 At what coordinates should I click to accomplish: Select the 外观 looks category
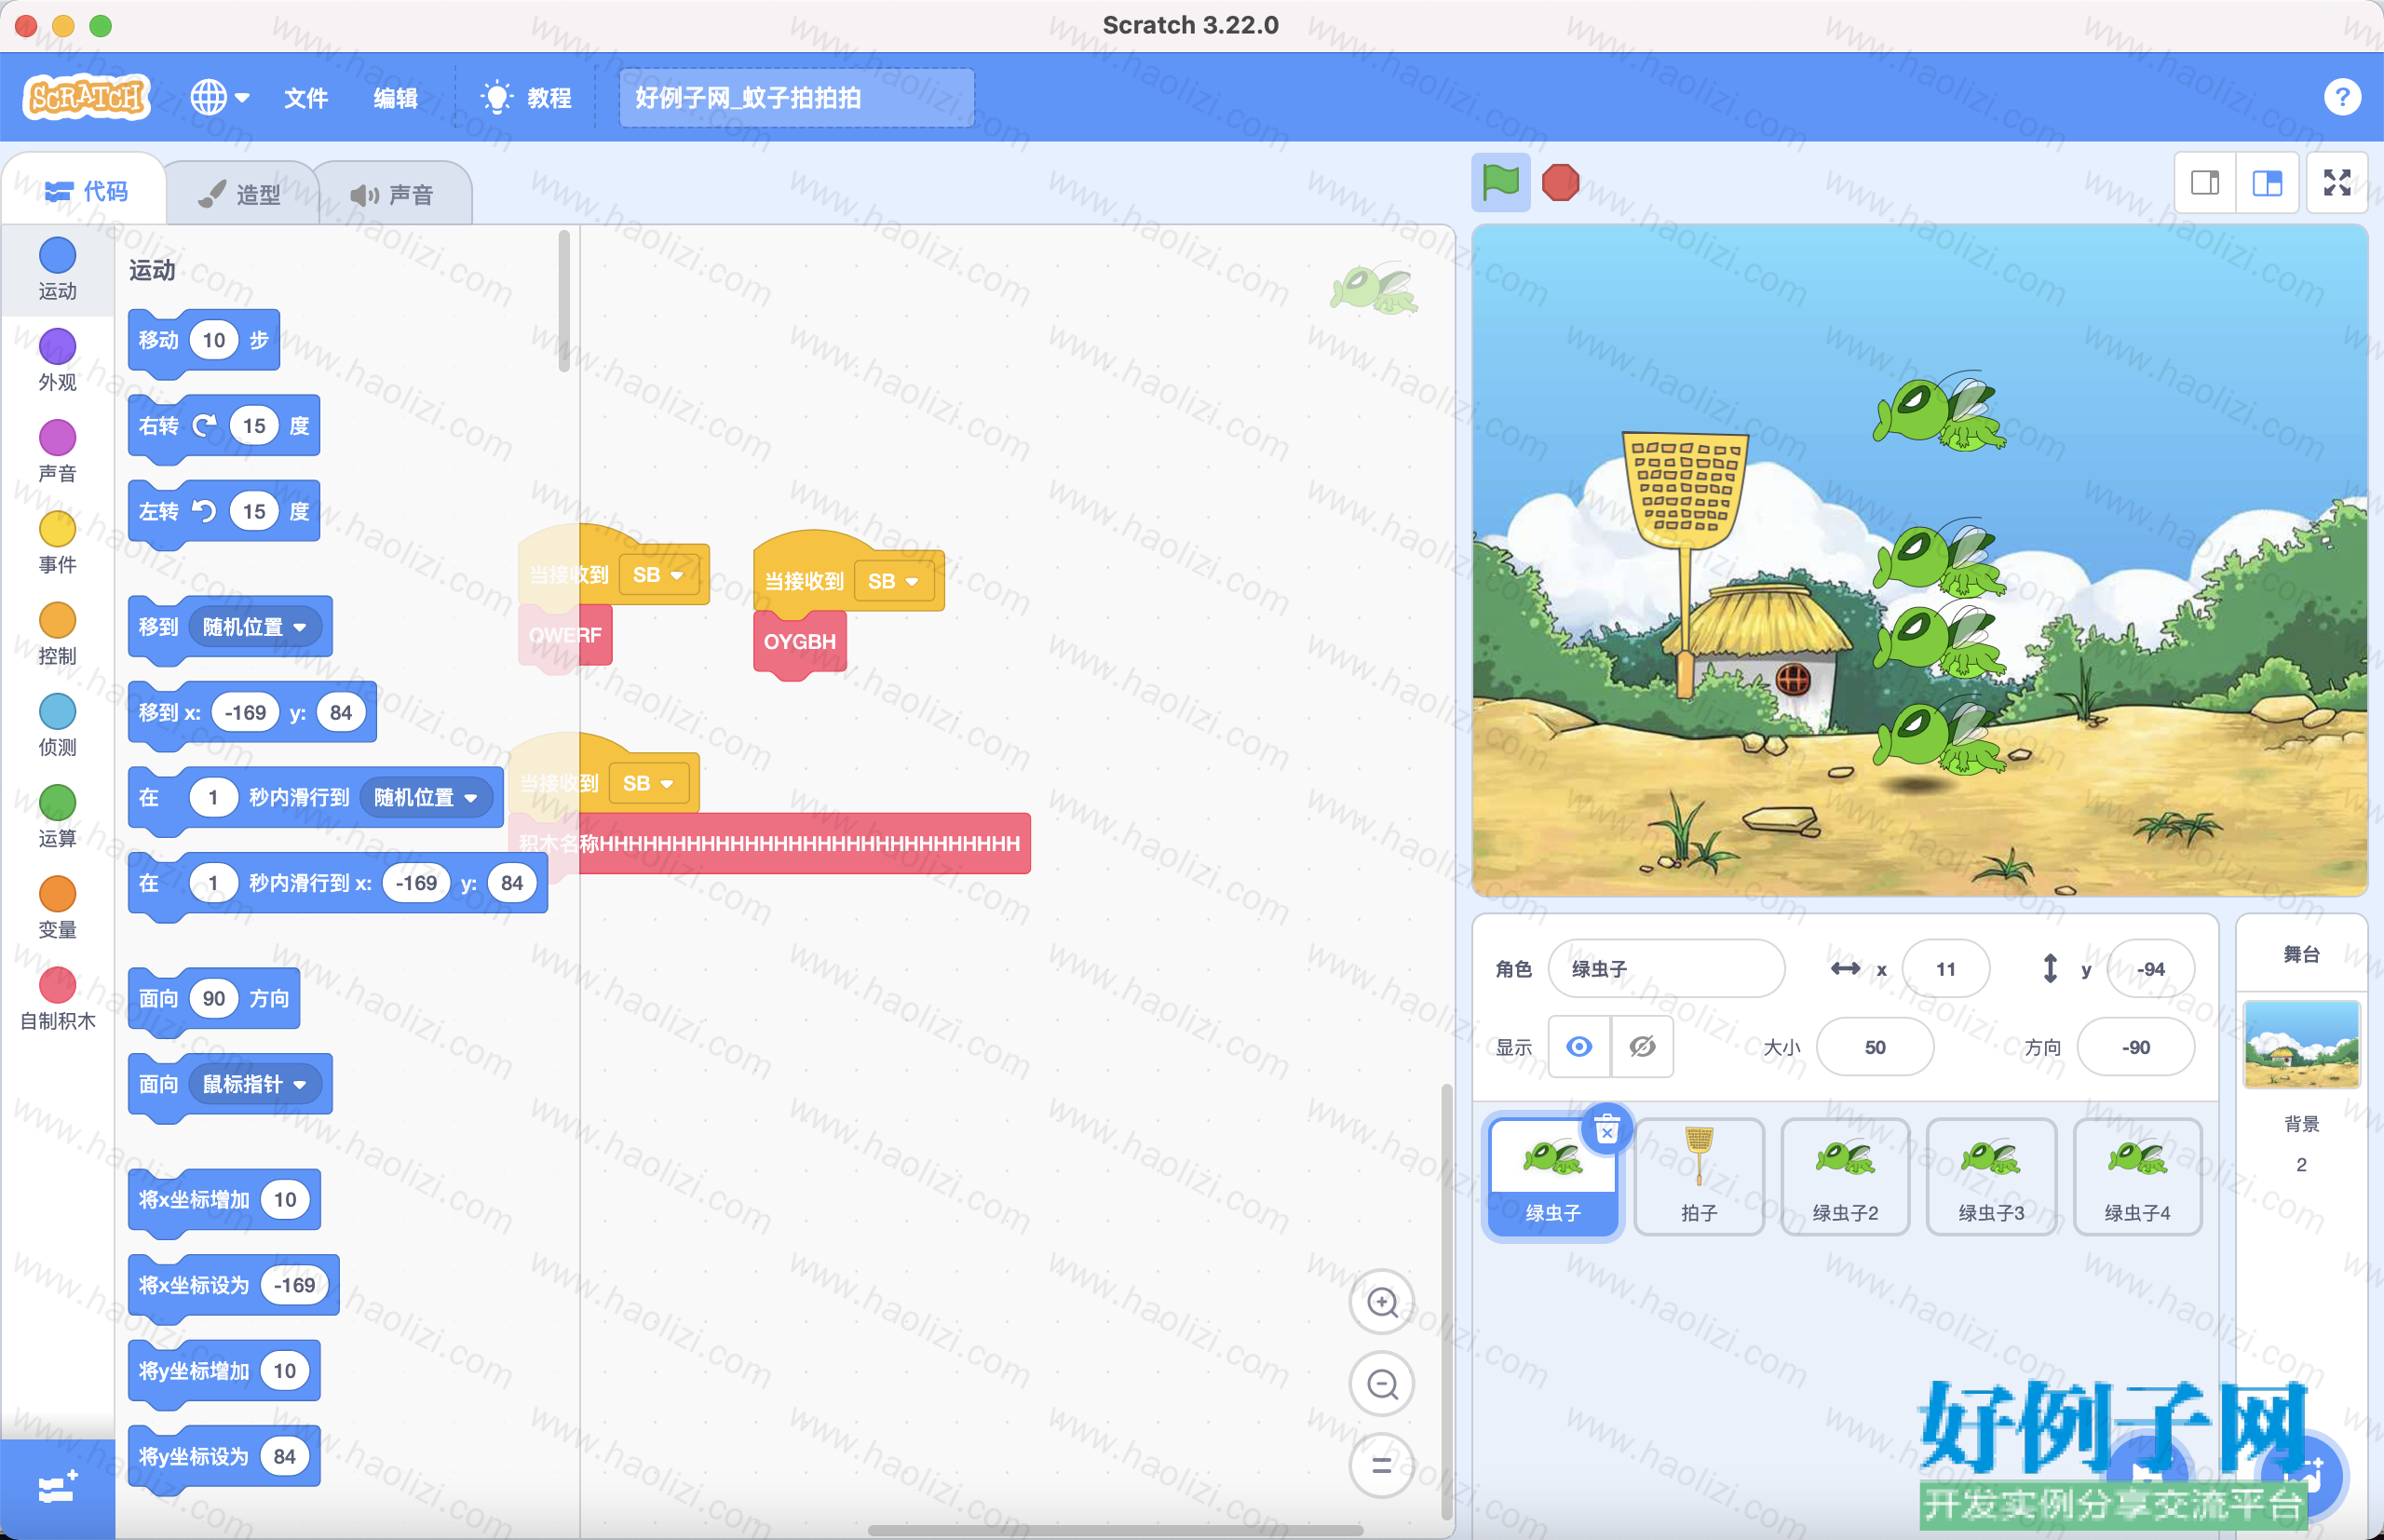point(57,359)
